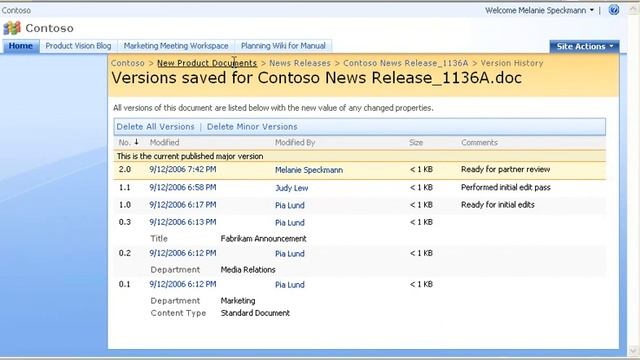Click the page scrollbar down arrow
Screen dimensions: 640x360
point(634,351)
